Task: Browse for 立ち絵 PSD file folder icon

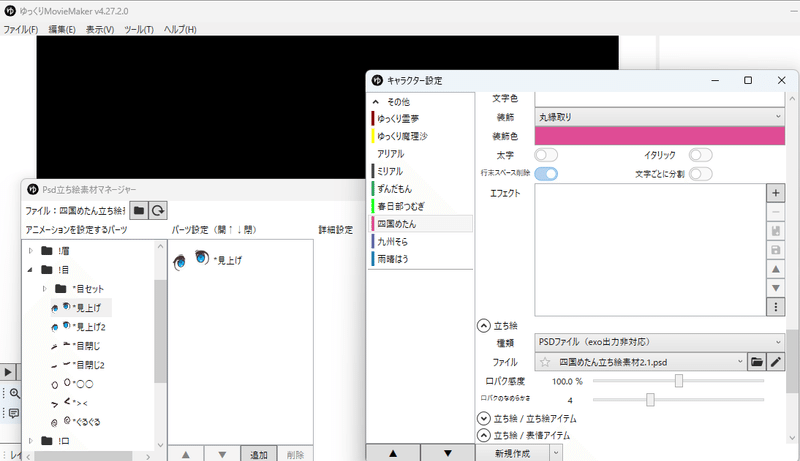Action: pyautogui.click(x=757, y=362)
